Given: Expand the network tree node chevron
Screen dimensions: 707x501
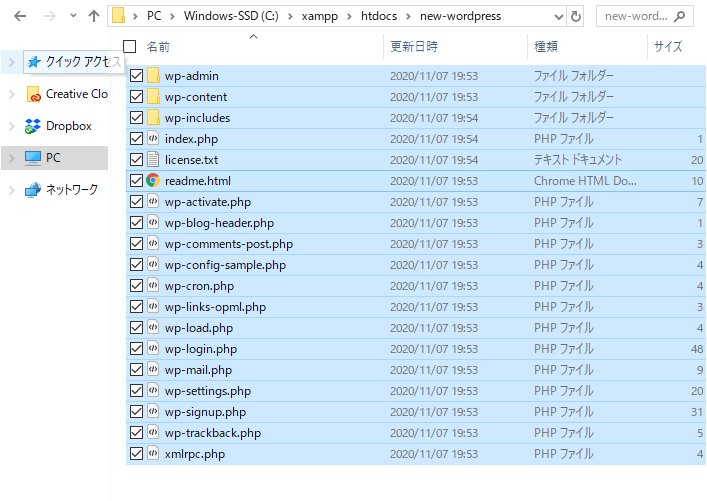Looking at the screenshot, I should (x=11, y=190).
